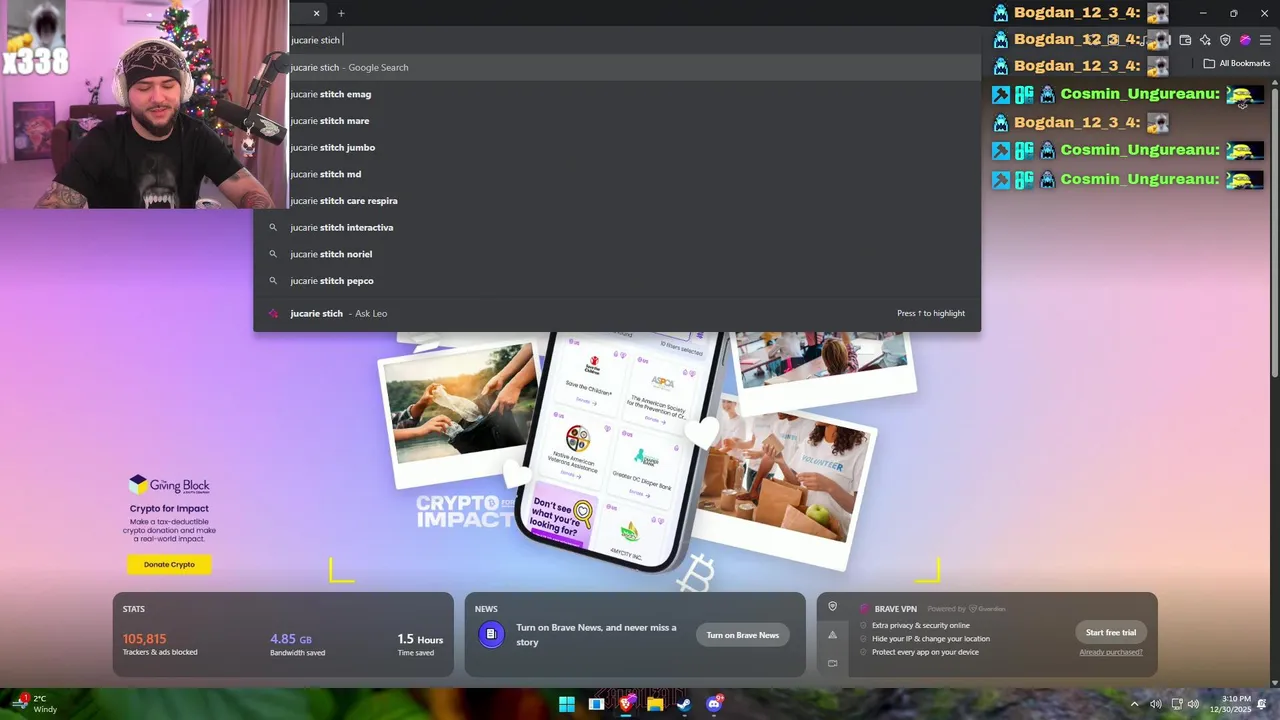Click the Brave News card icon
1280x720 pixels.
(491, 634)
